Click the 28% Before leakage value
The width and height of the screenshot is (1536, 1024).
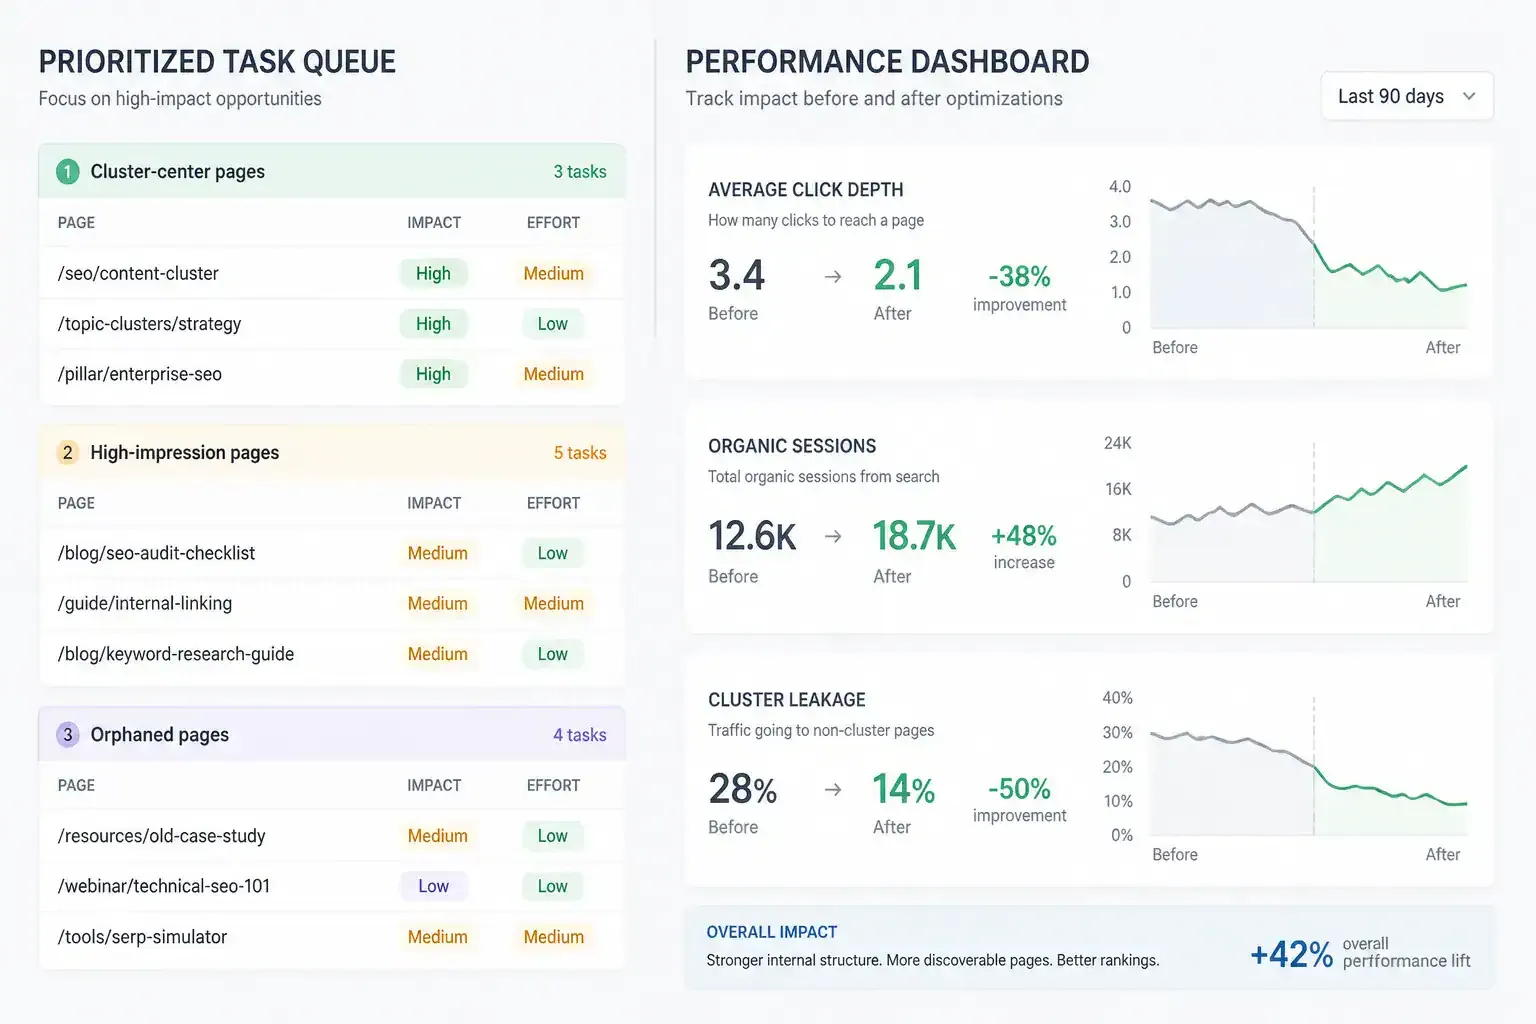[x=743, y=790]
